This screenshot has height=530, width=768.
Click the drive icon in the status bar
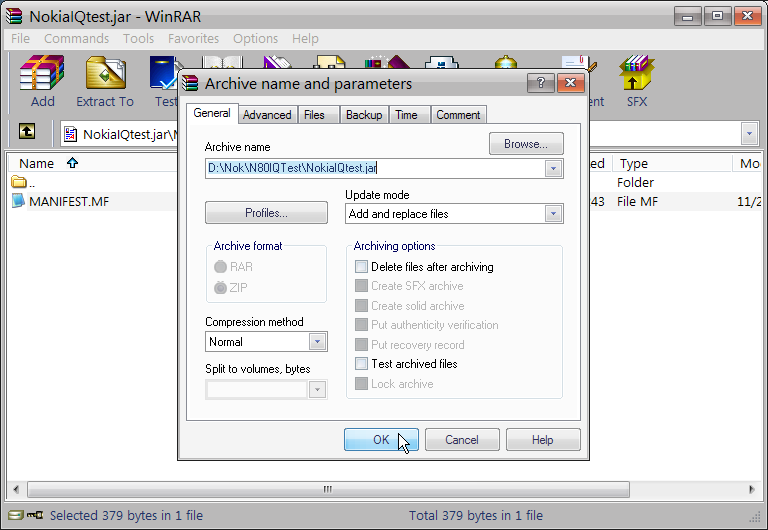16,515
